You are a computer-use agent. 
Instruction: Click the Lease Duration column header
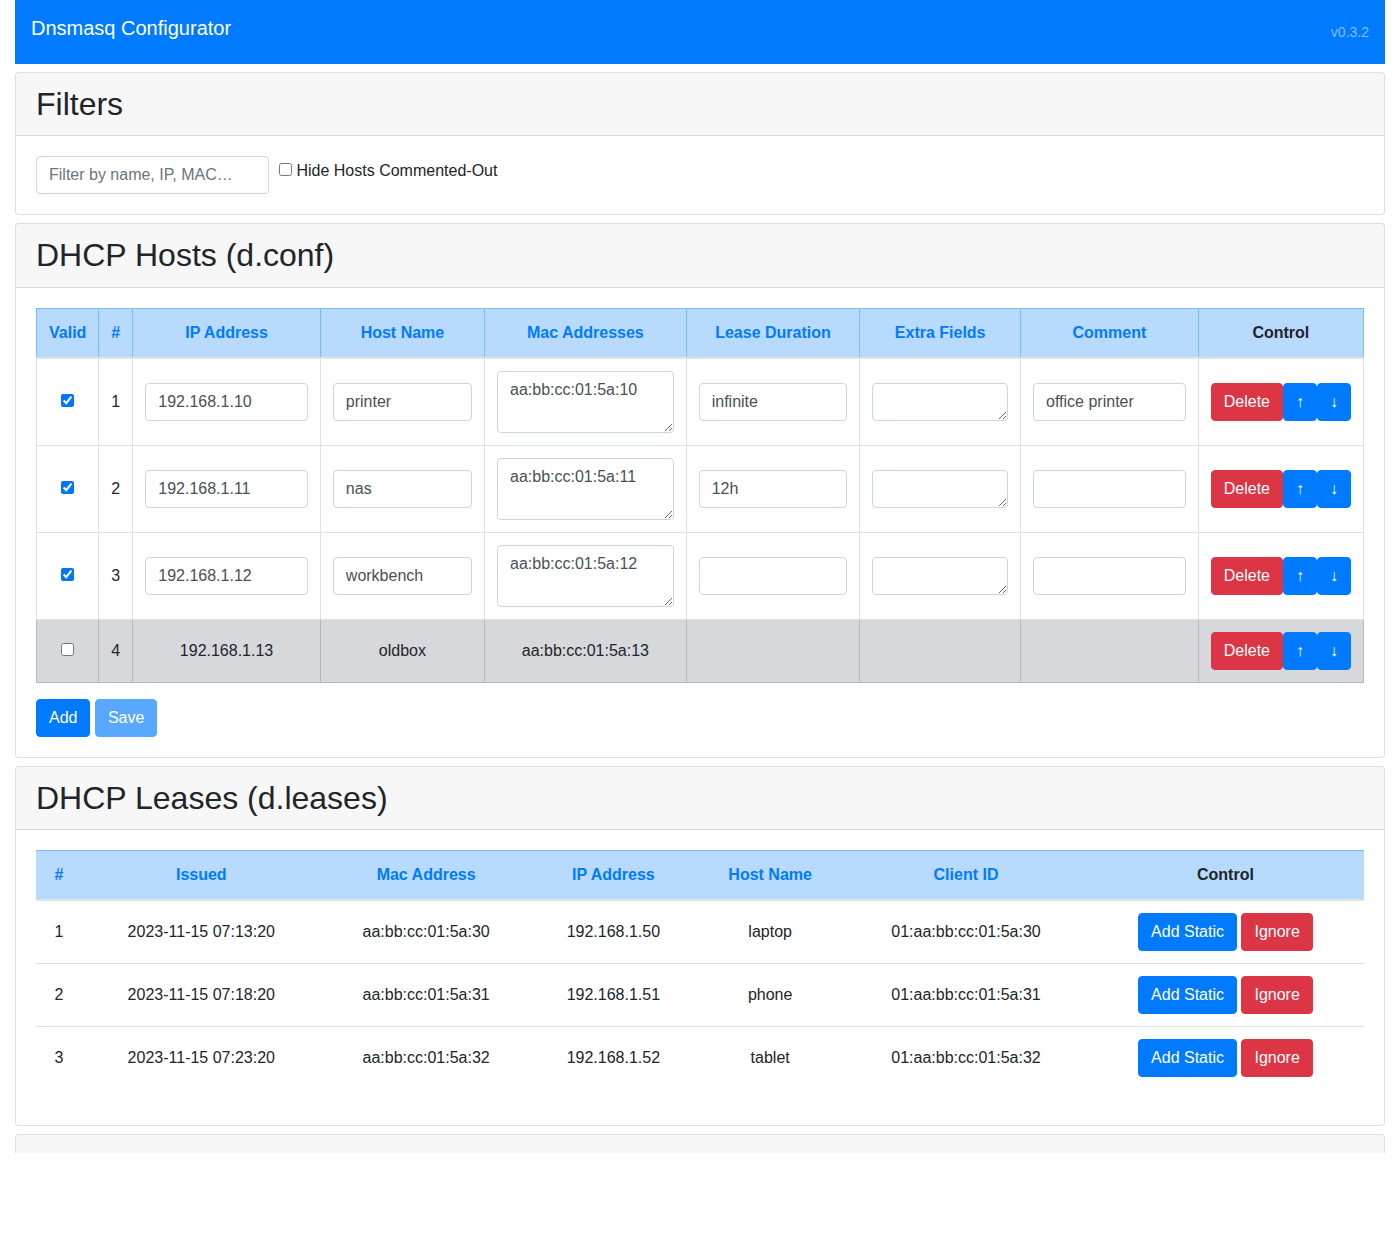coord(773,333)
